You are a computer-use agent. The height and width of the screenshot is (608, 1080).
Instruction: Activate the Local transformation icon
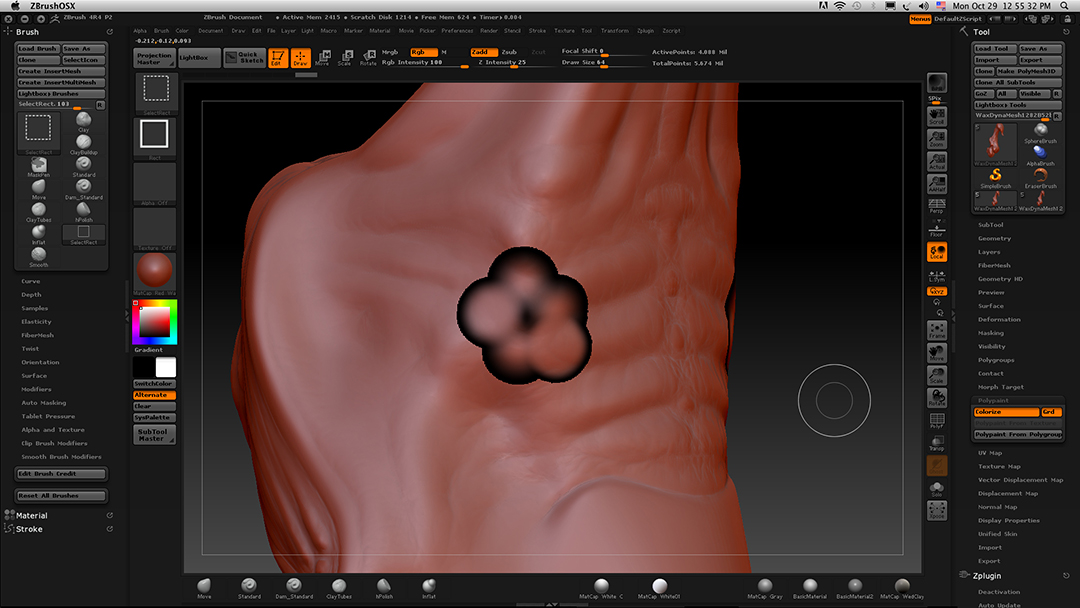pyautogui.click(x=938, y=252)
